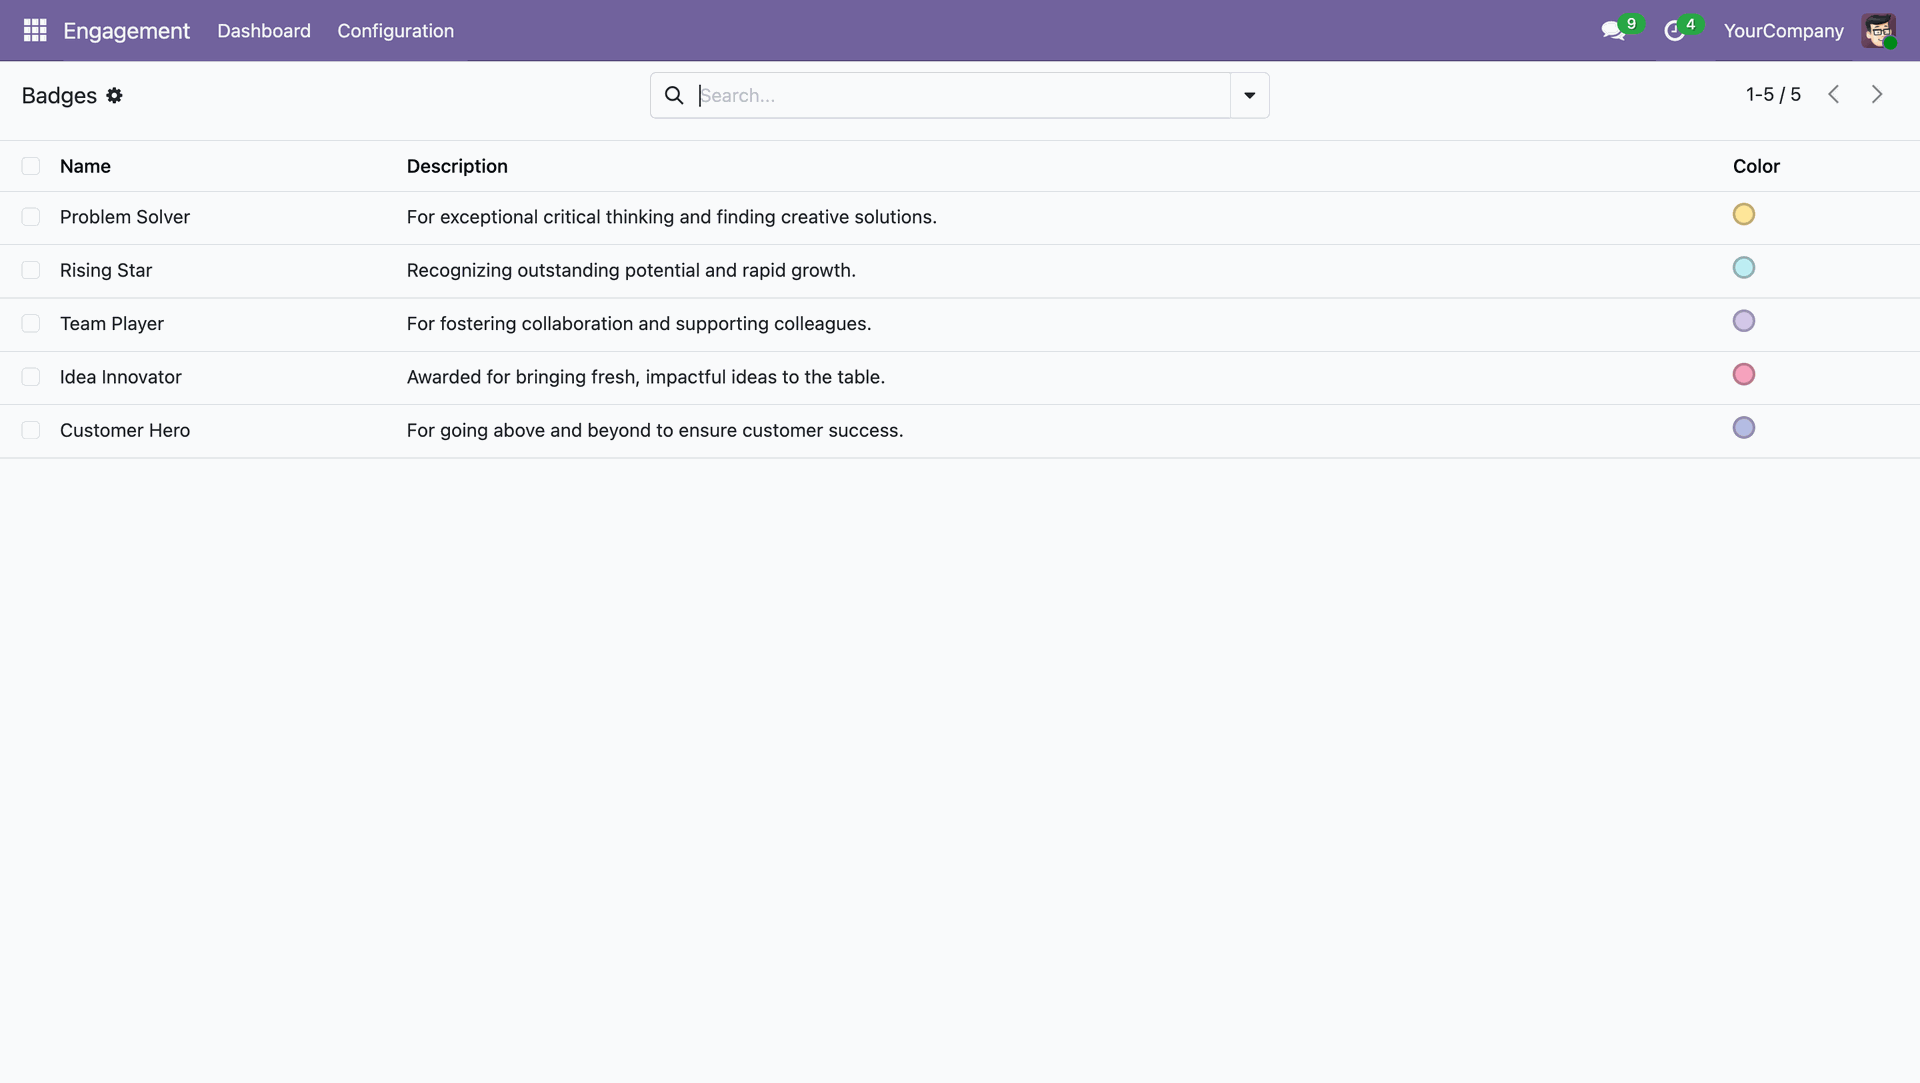Check the Problem Solver row checkbox
1920x1083 pixels.
pyautogui.click(x=31, y=217)
